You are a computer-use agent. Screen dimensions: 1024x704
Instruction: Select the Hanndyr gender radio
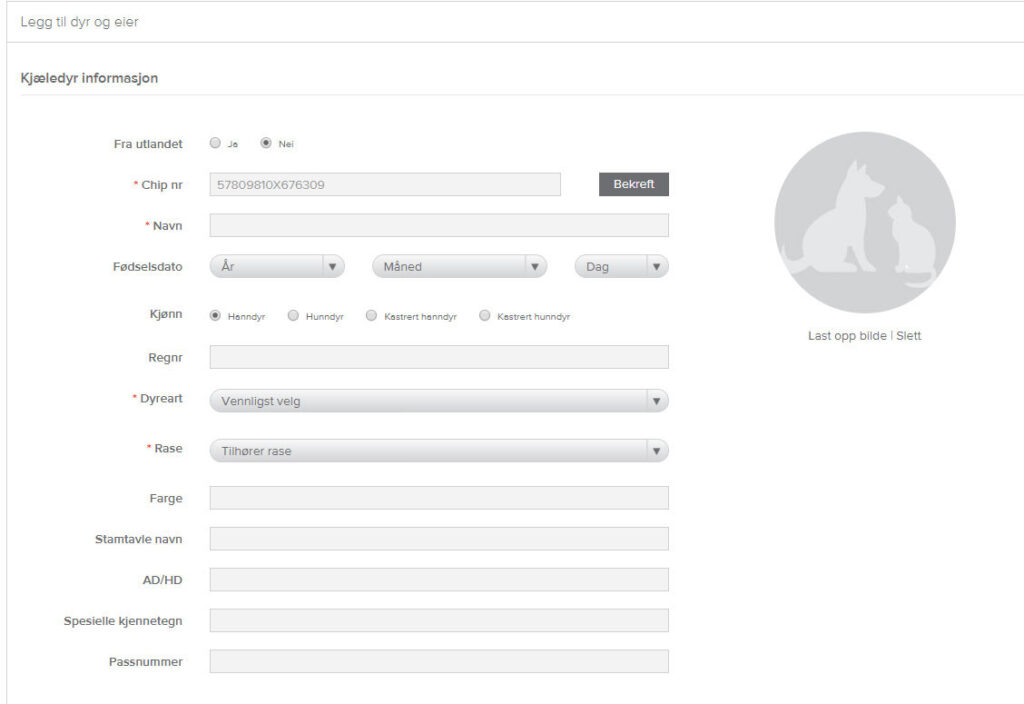(x=215, y=315)
